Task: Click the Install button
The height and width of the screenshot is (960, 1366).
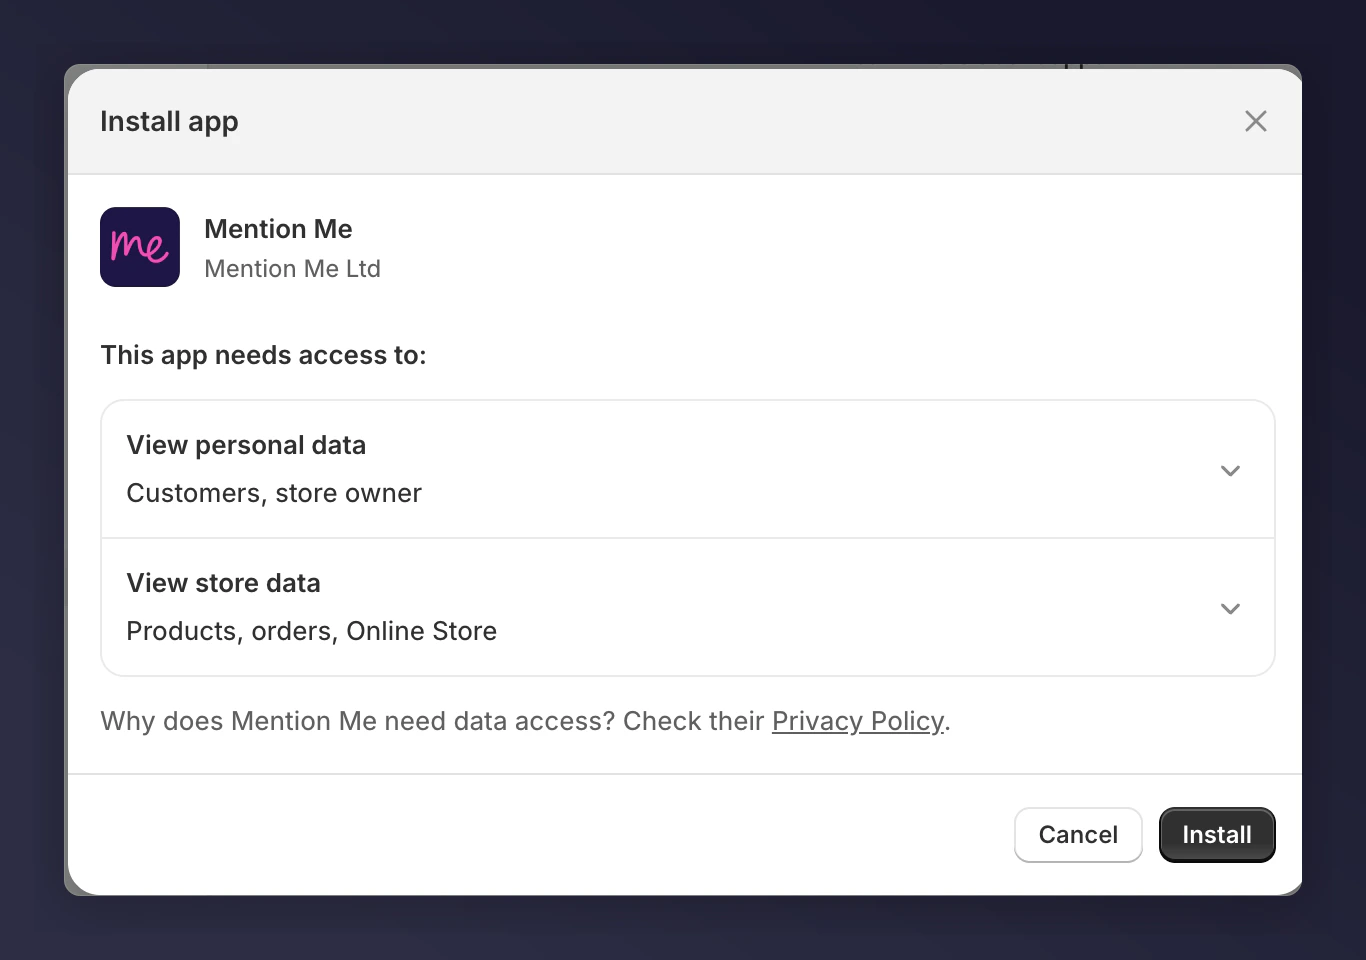Action: pos(1217,835)
